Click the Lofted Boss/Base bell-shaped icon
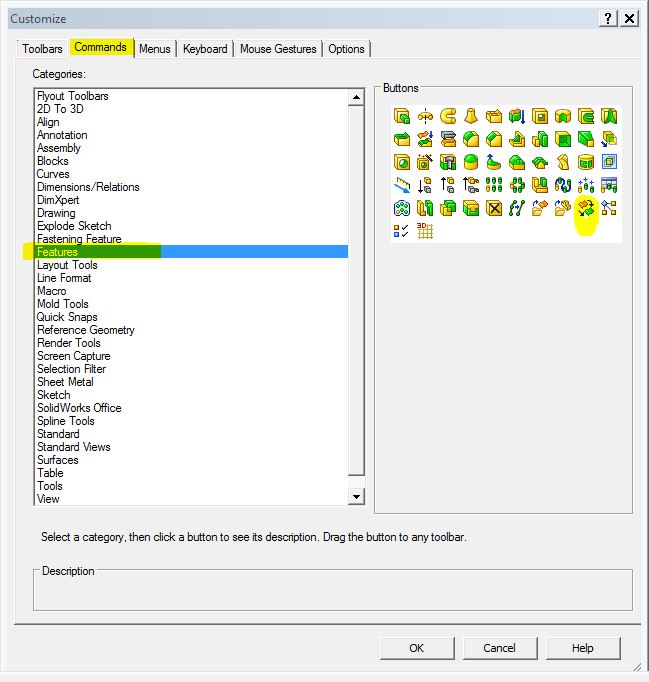Screen dimensions: 649x682 pos(470,116)
